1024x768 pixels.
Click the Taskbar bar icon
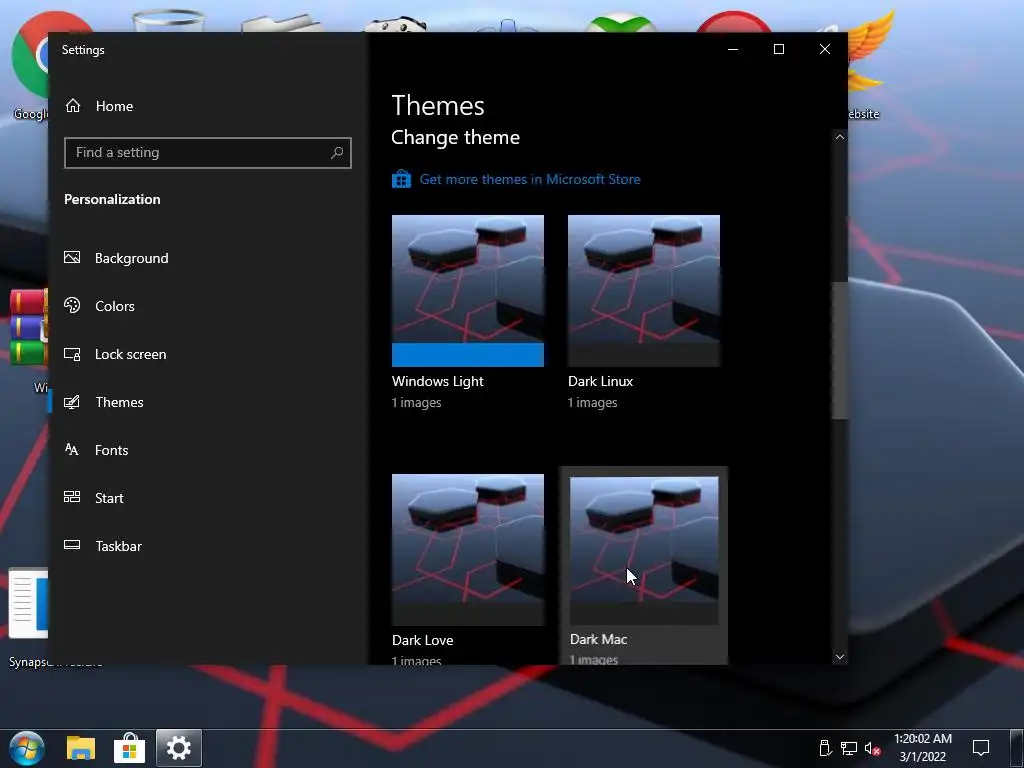tap(72, 545)
